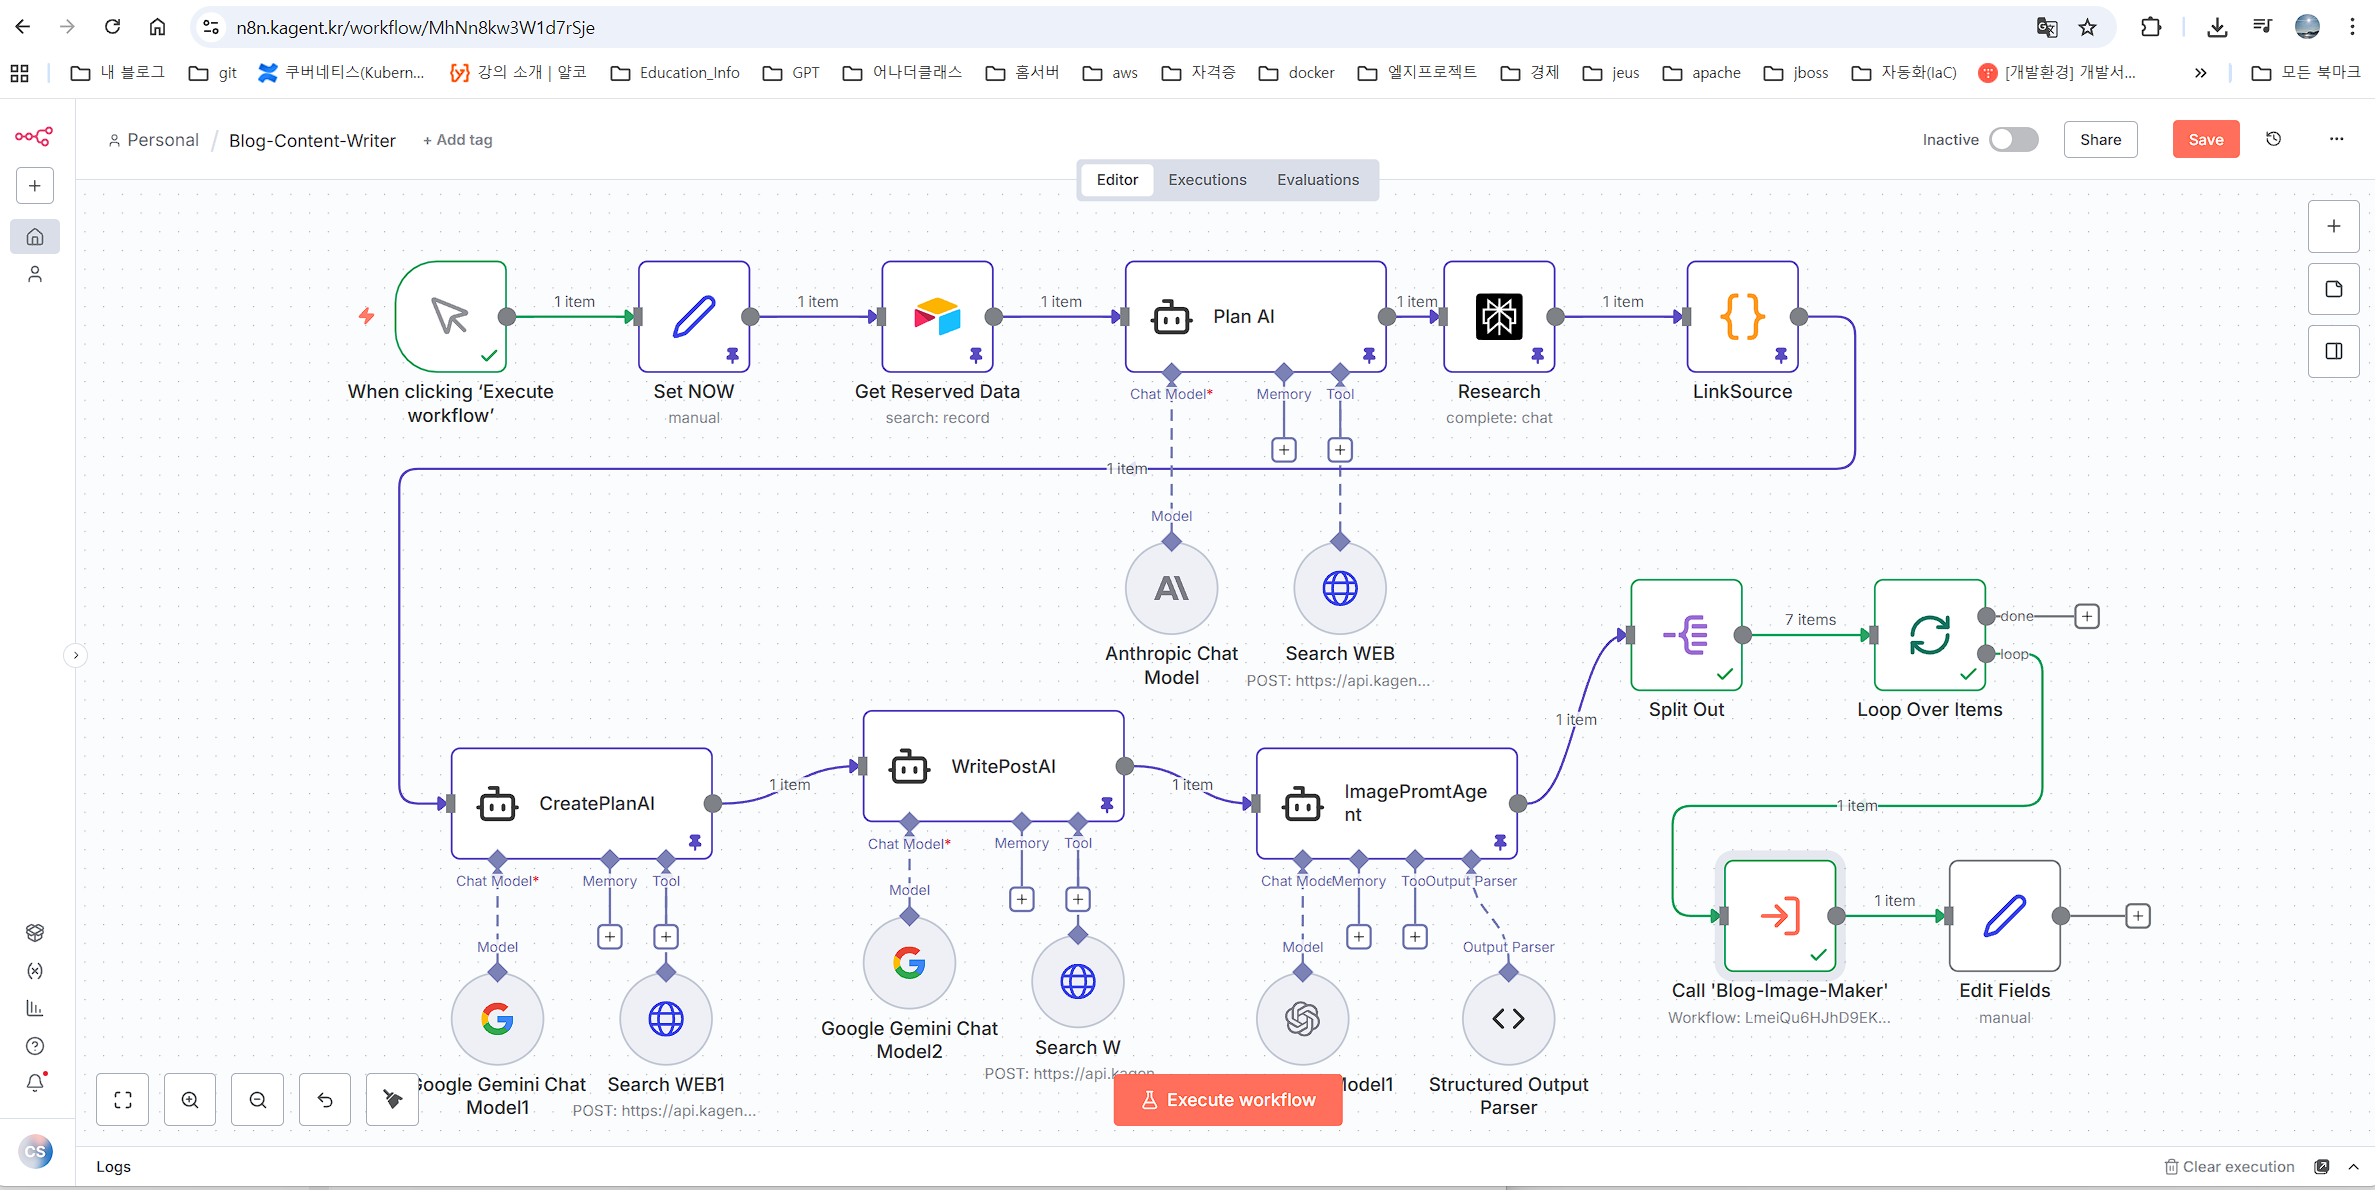This screenshot has width=2375, height=1190.
Task: Select the Split Out node icon
Action: pyautogui.click(x=1686, y=635)
